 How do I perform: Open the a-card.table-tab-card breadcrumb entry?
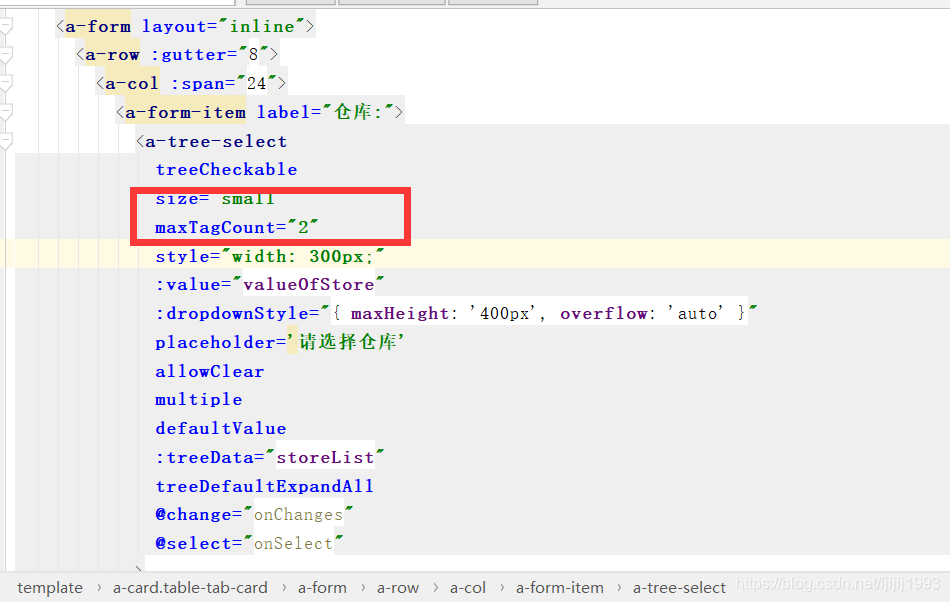tap(190, 587)
